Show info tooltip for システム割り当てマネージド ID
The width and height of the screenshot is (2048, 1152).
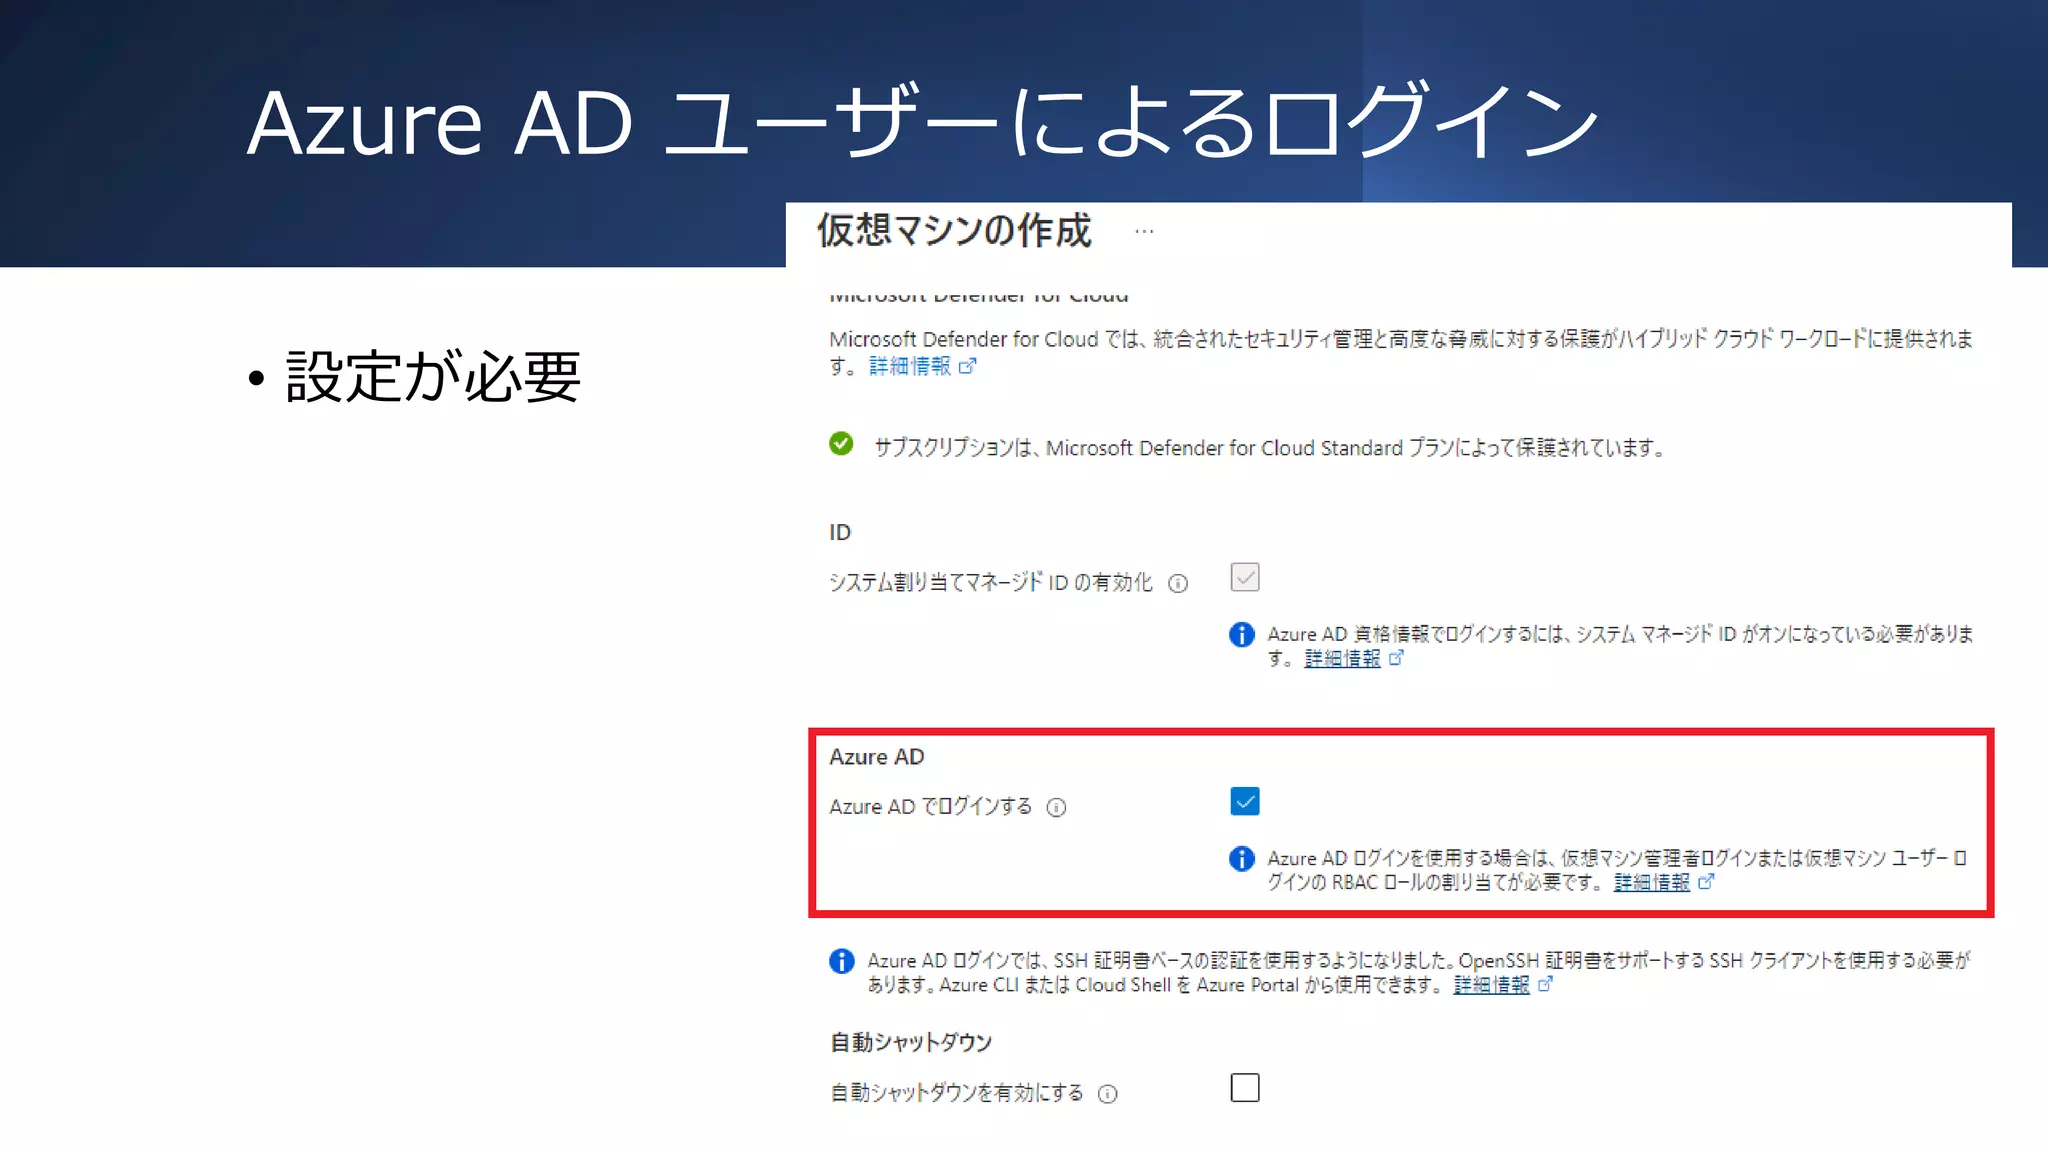(1178, 583)
